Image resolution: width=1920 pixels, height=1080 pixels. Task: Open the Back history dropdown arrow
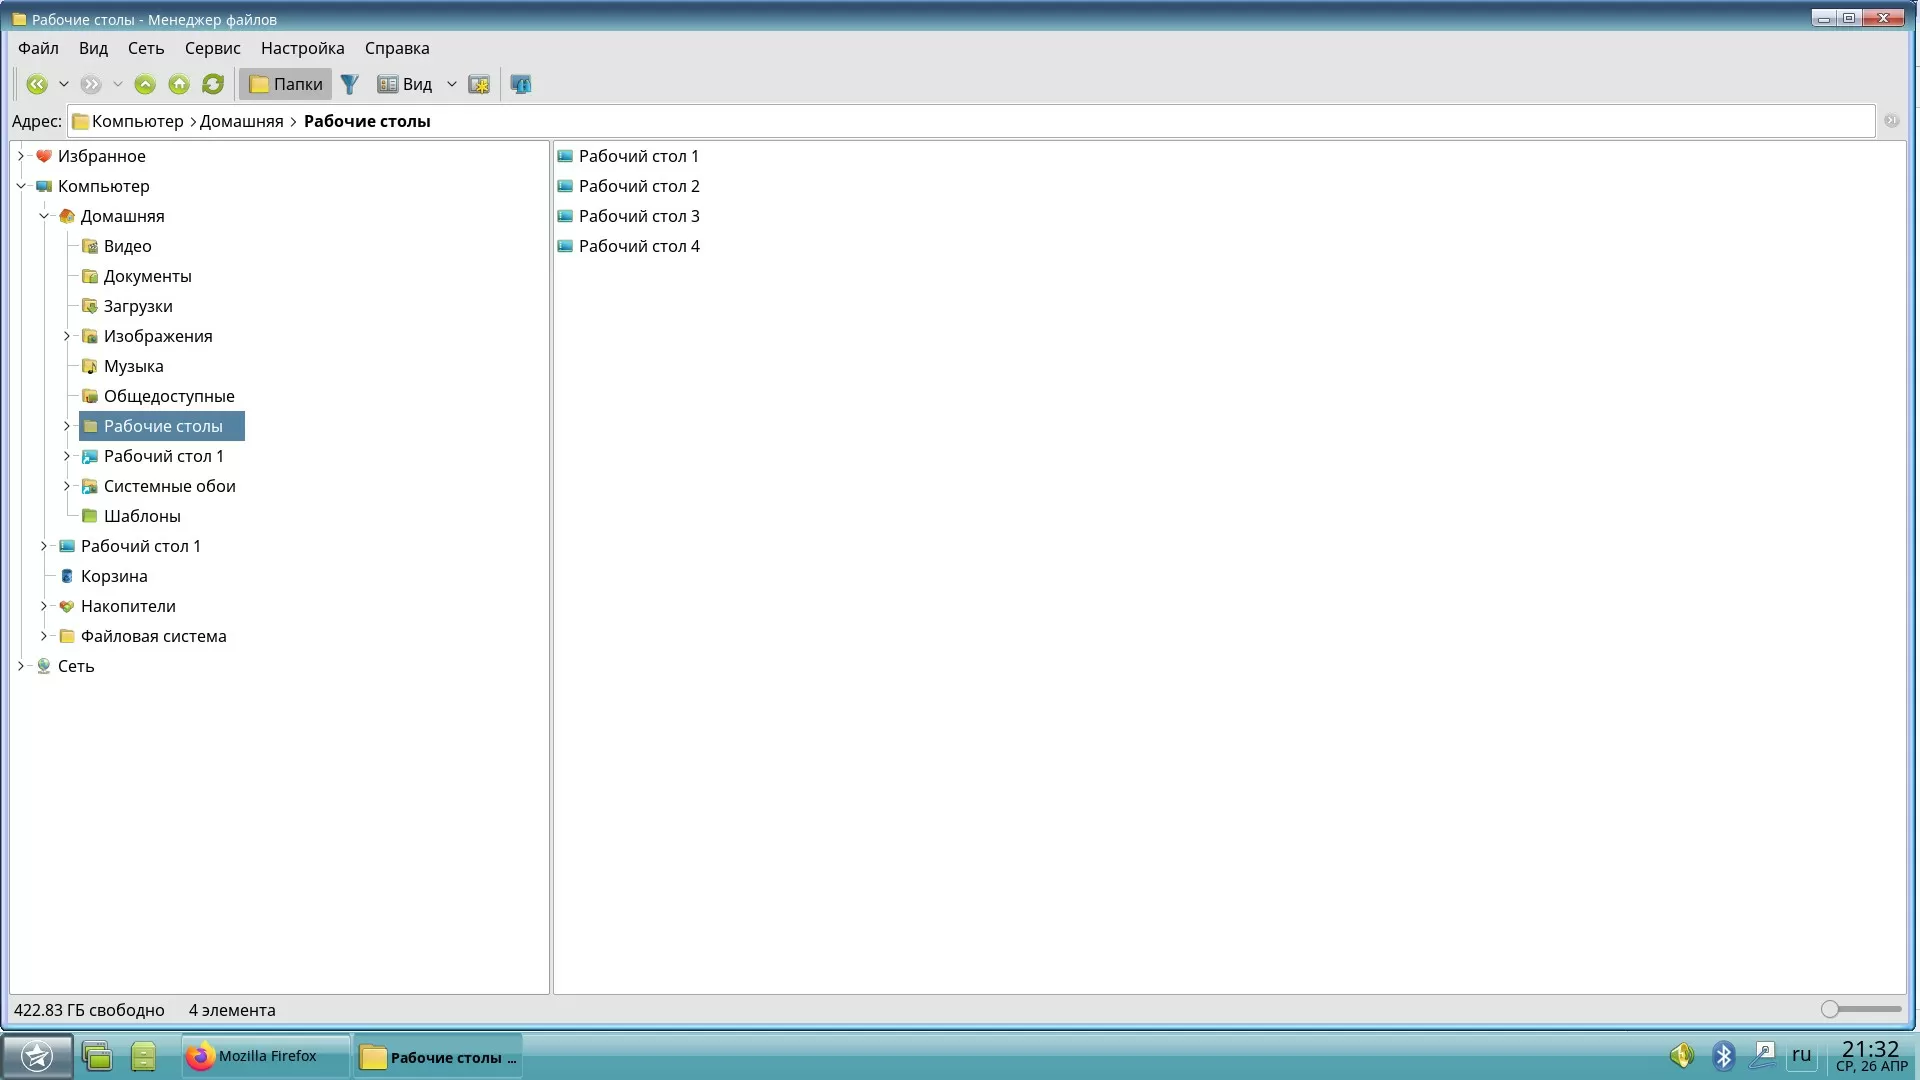[x=64, y=84]
